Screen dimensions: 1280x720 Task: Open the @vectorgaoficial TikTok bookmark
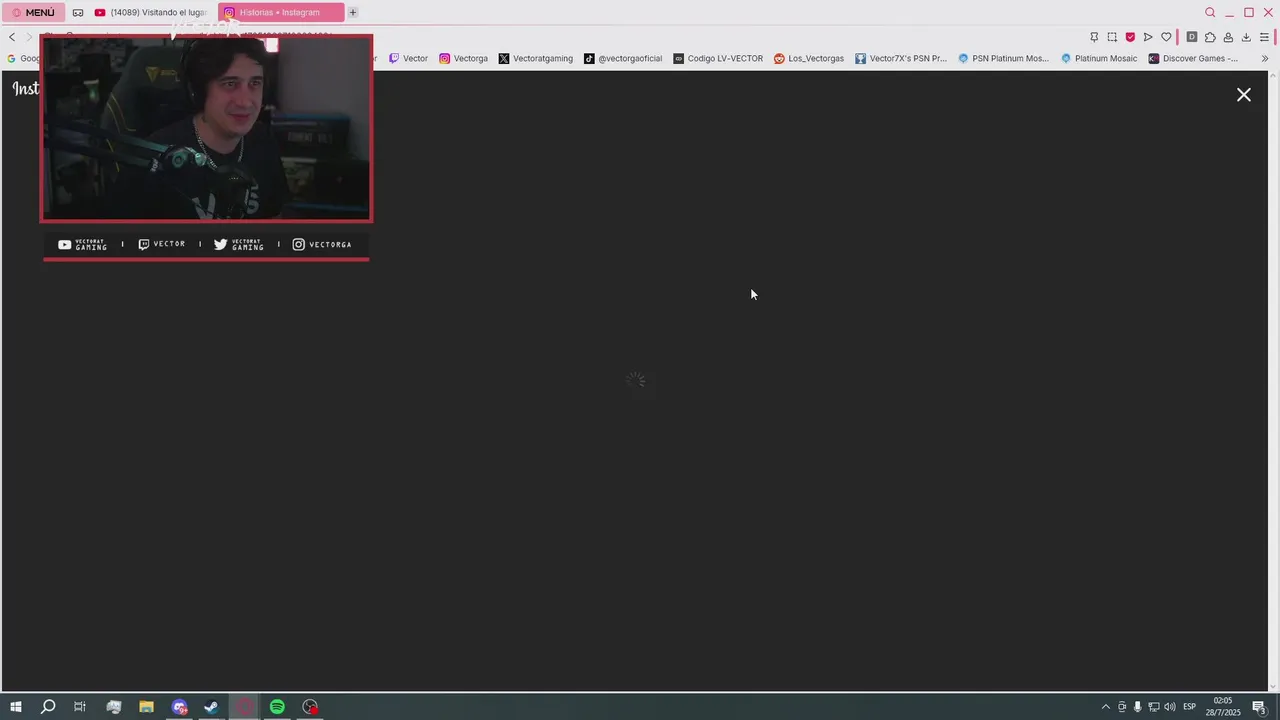coord(623,58)
